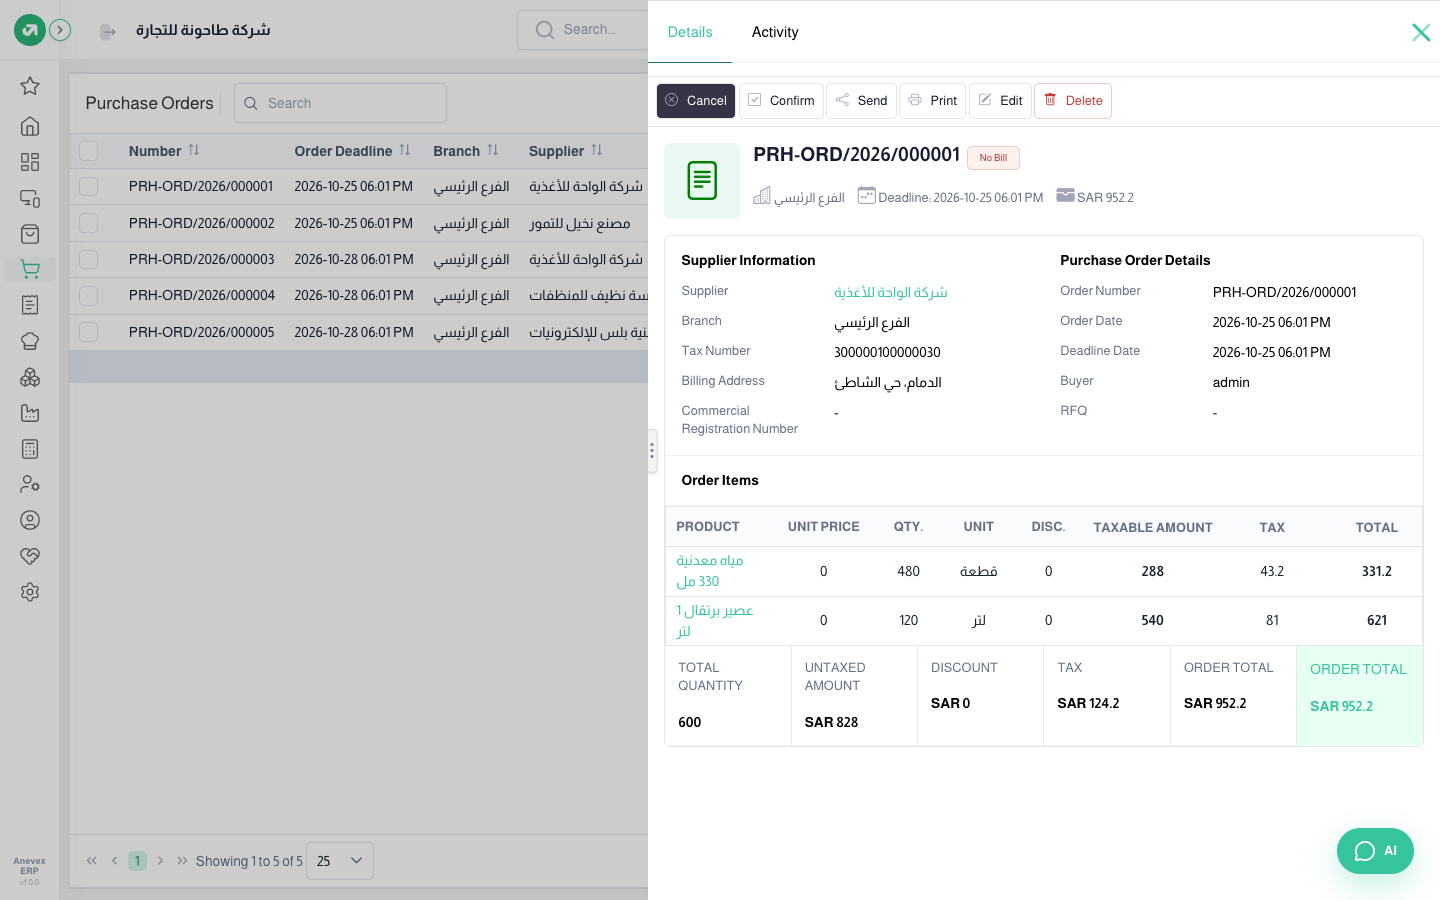This screenshot has width=1440, height=900.
Task: Edit the purchase order
Action: [x=1000, y=101]
